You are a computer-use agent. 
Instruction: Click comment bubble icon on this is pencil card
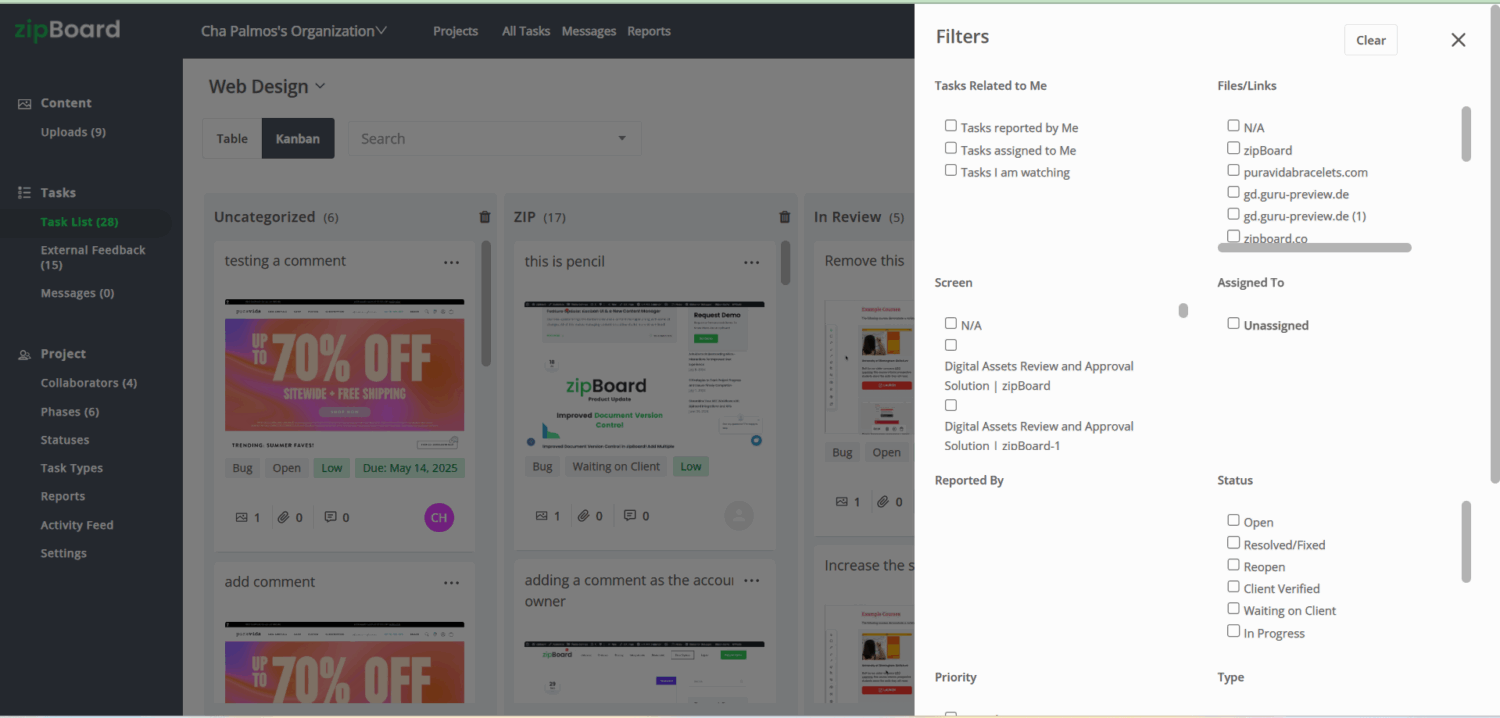pos(630,516)
